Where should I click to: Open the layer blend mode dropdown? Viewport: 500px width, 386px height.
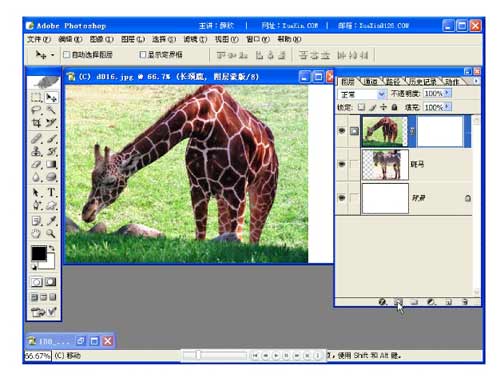coord(362,94)
